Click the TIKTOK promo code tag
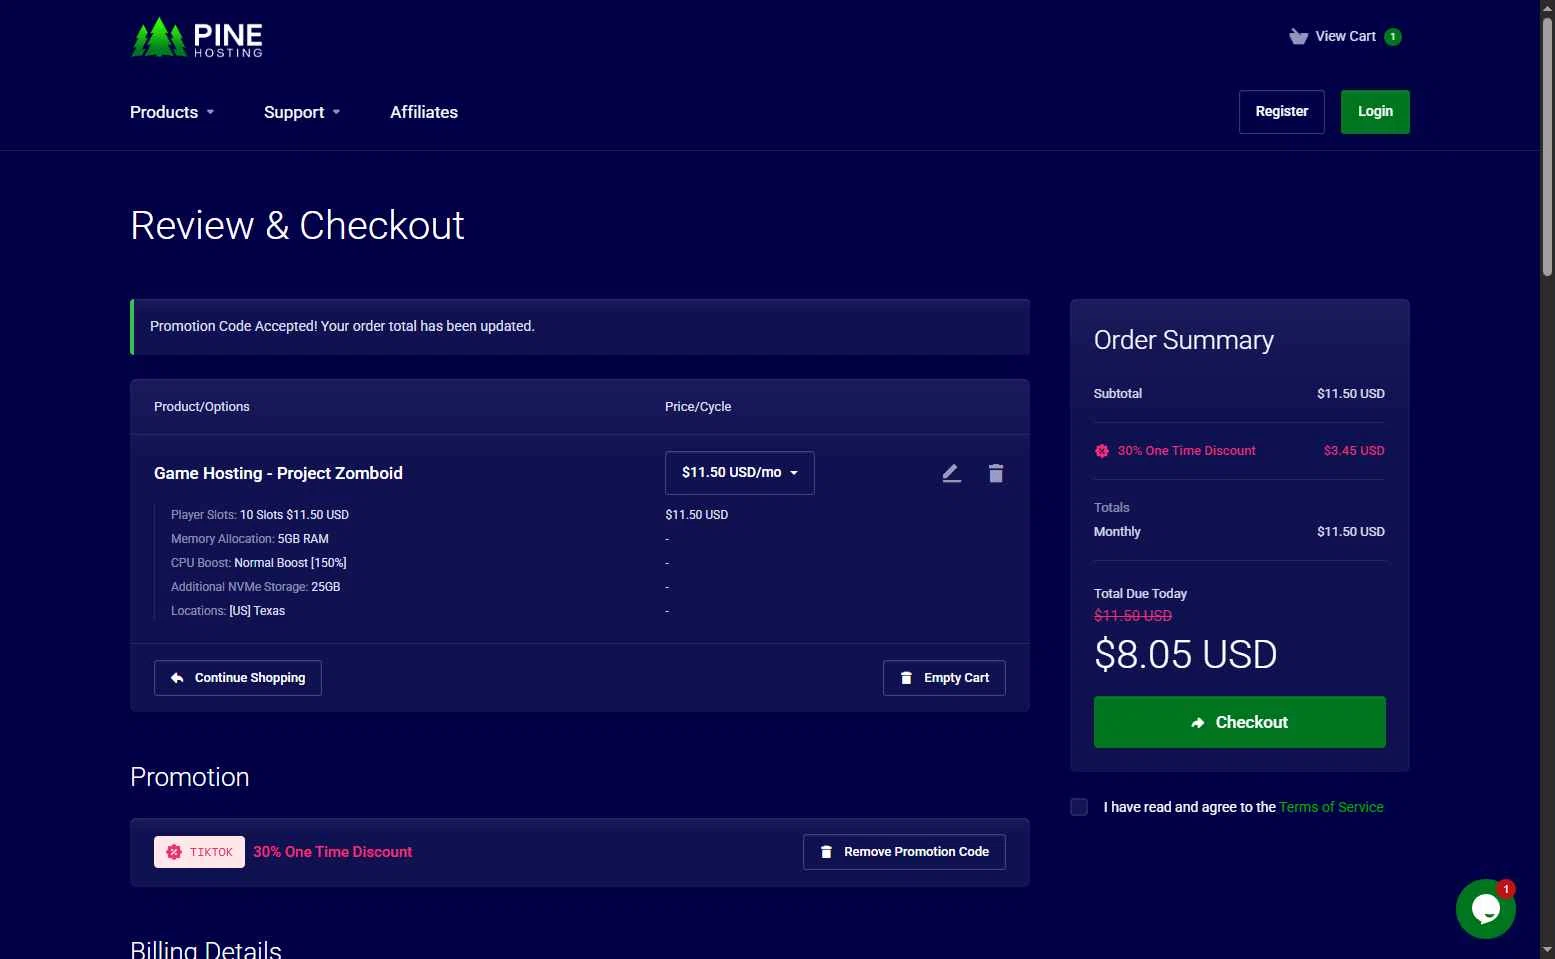Viewport: 1555px width, 959px height. click(x=199, y=852)
